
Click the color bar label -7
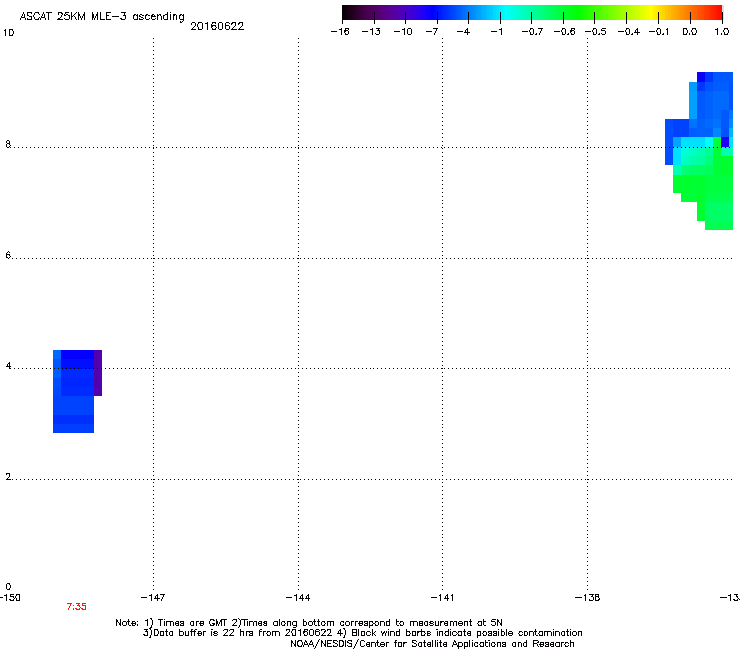tap(432, 32)
